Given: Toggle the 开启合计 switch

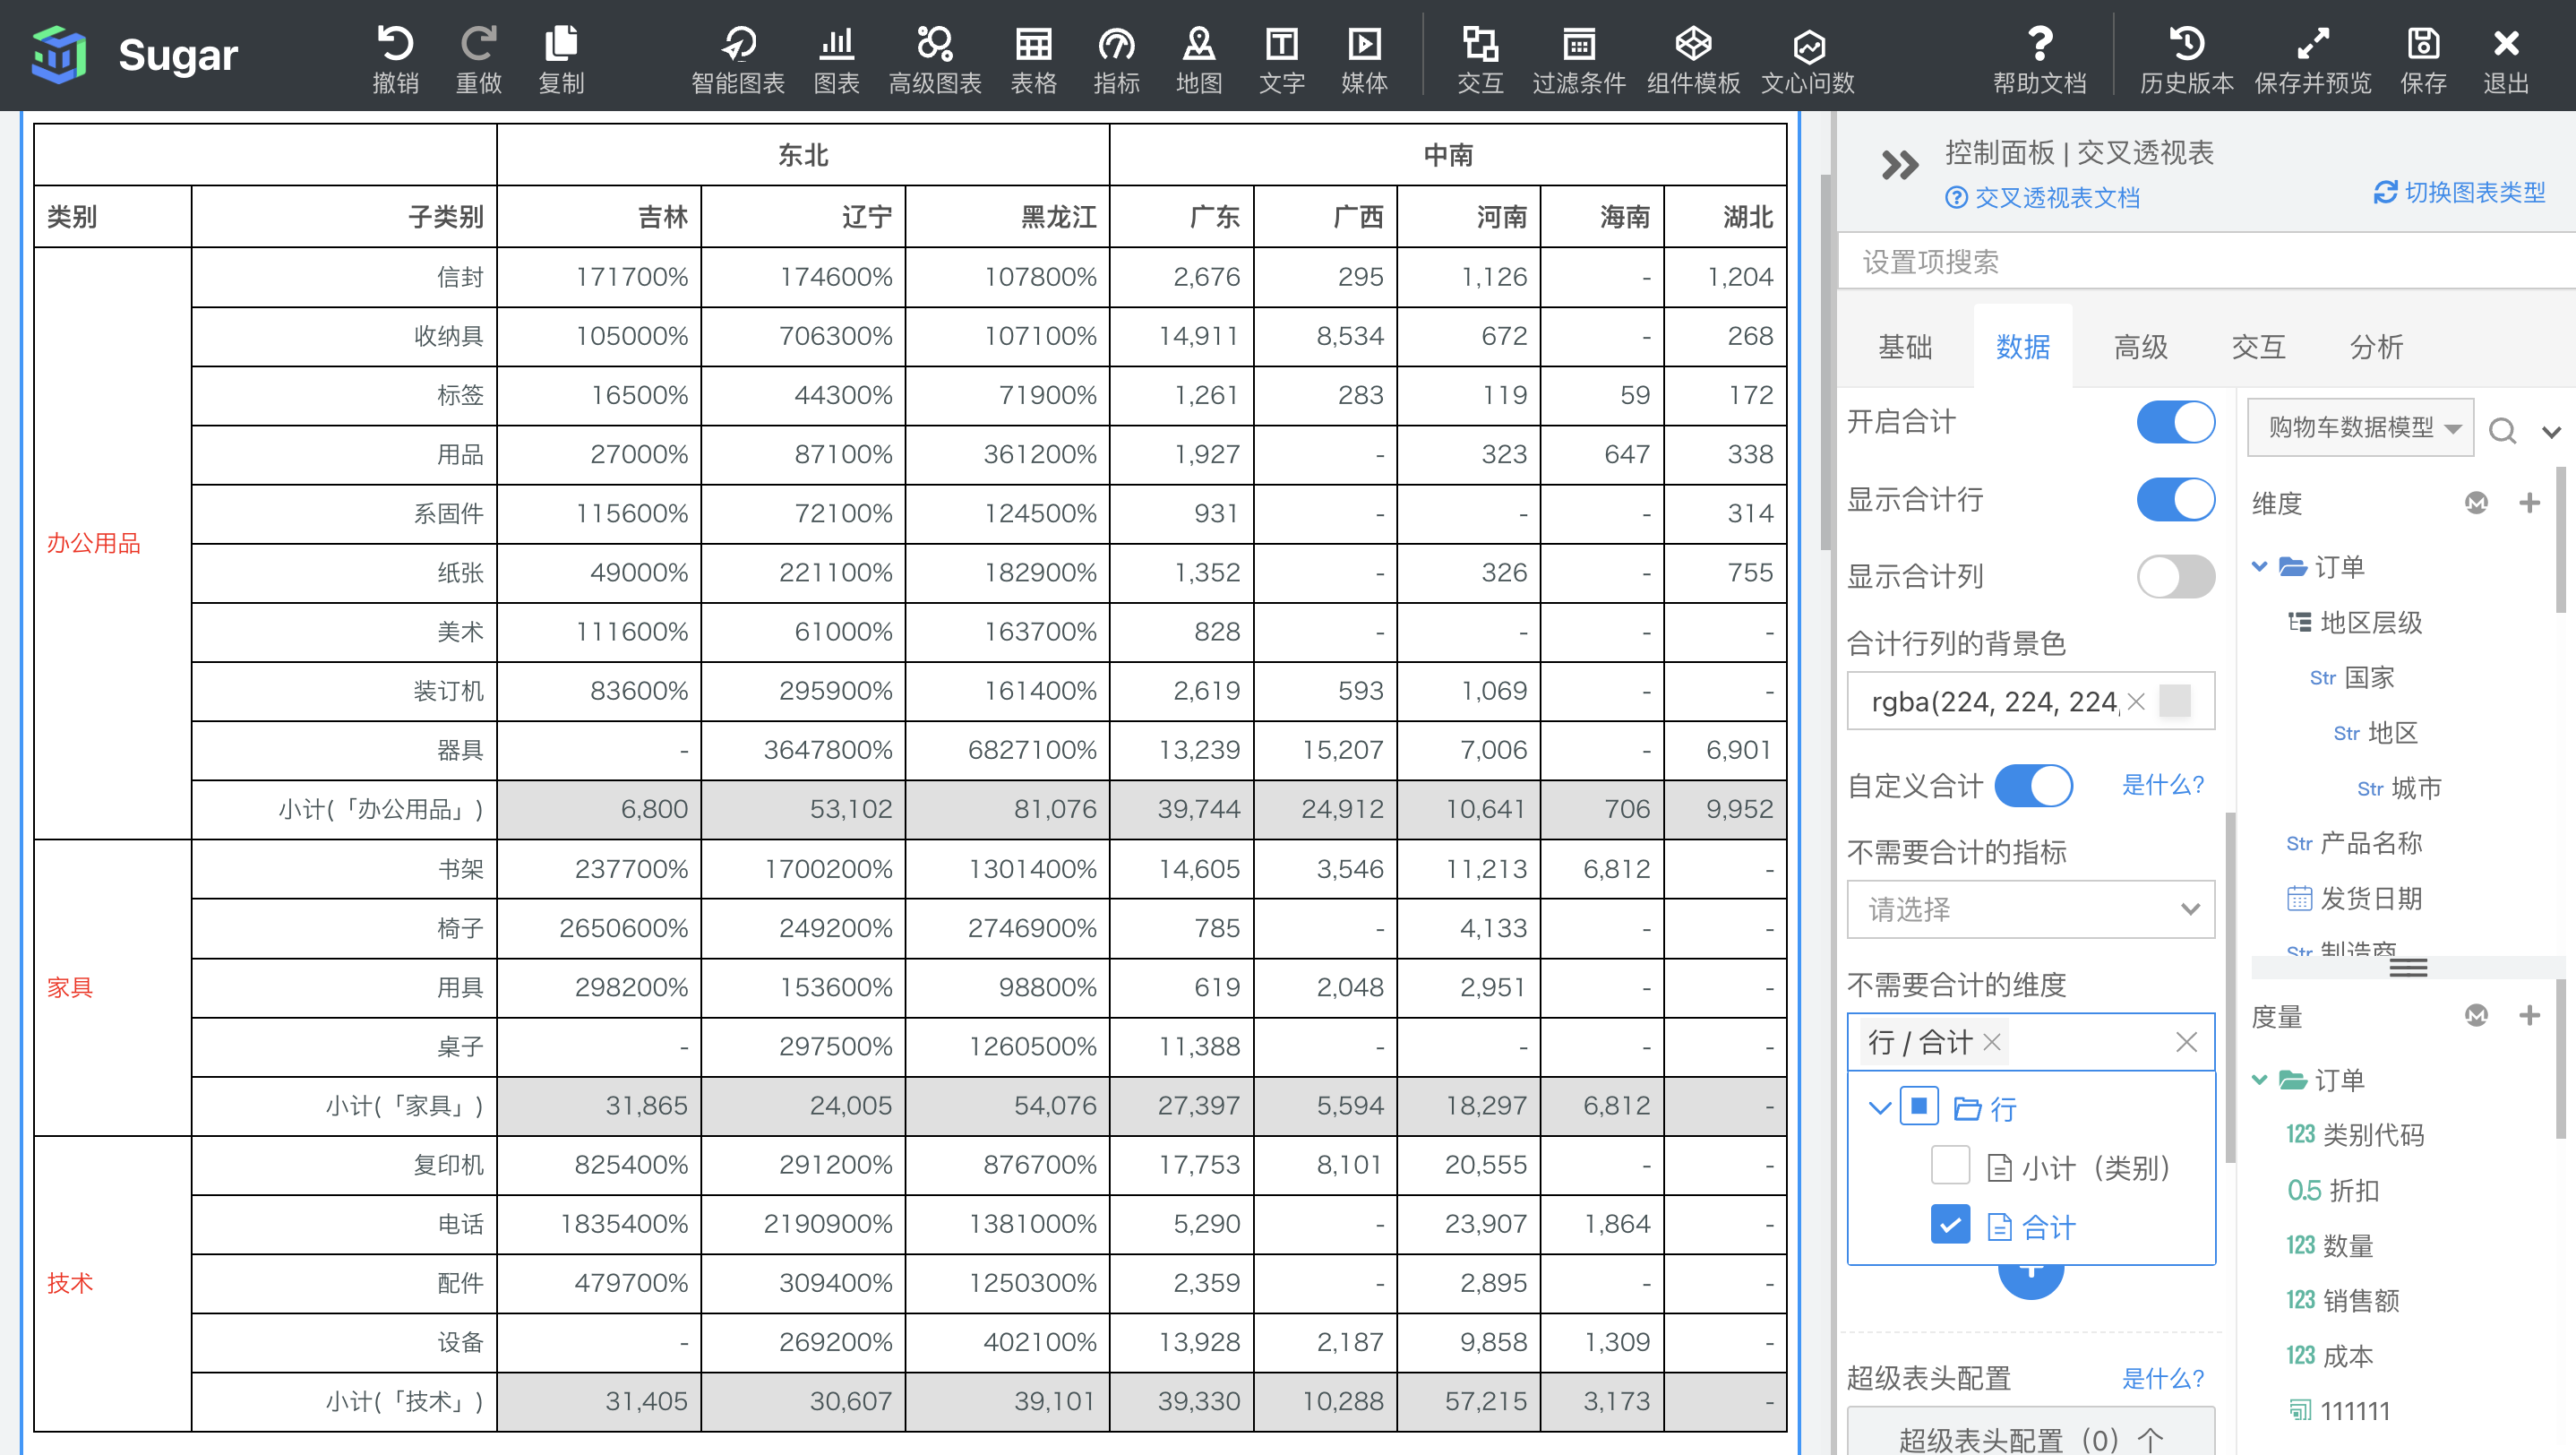Looking at the screenshot, I should 2175,422.
